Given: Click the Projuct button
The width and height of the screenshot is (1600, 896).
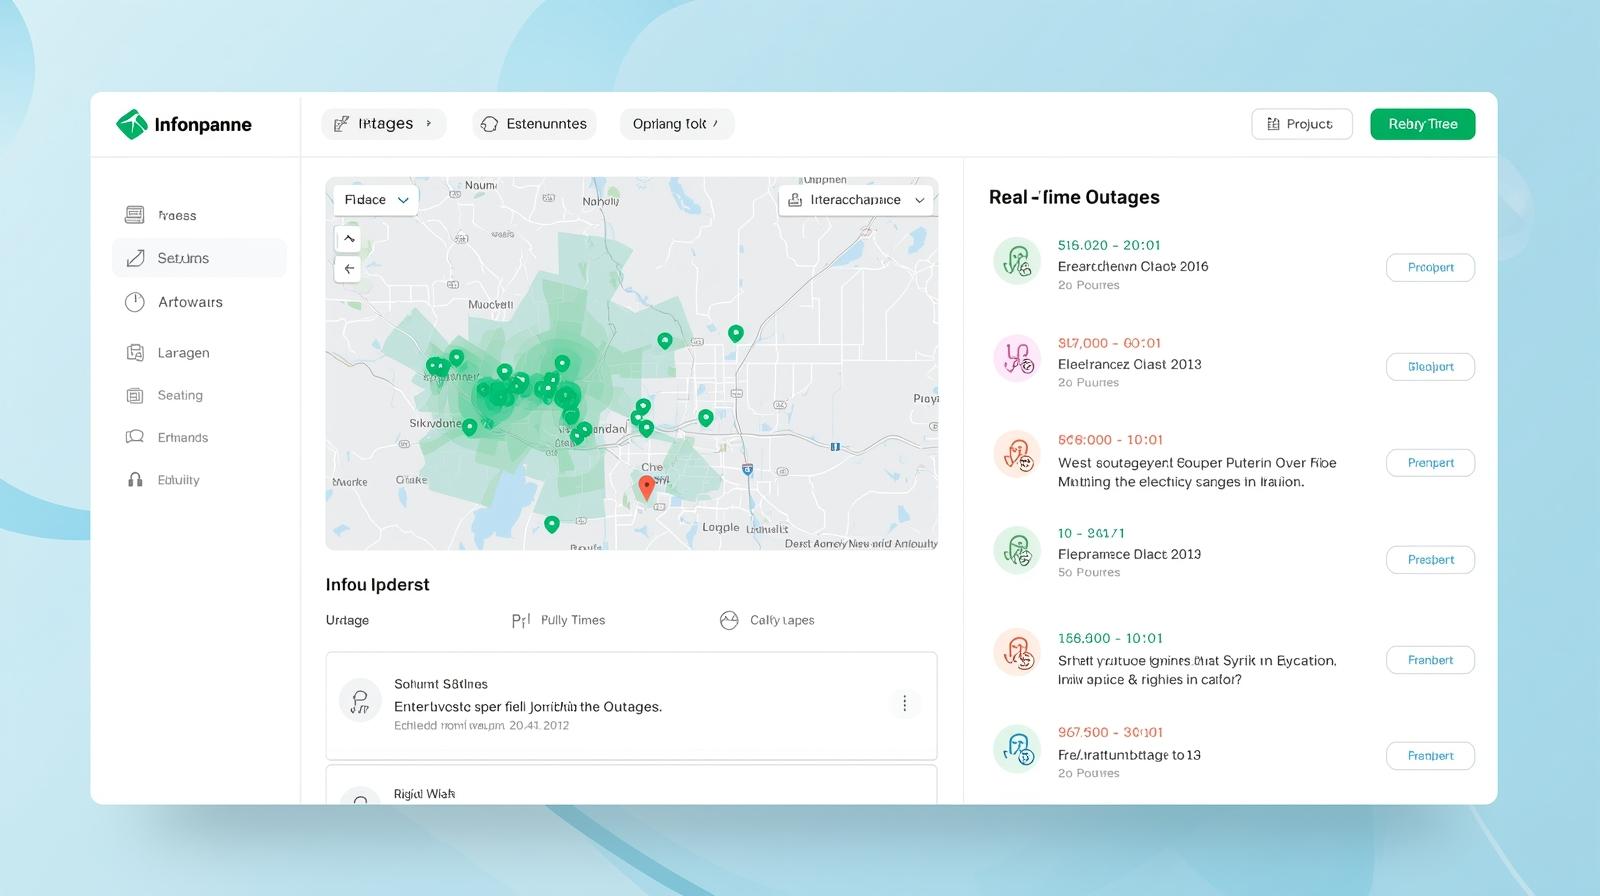Looking at the screenshot, I should pos(1301,124).
